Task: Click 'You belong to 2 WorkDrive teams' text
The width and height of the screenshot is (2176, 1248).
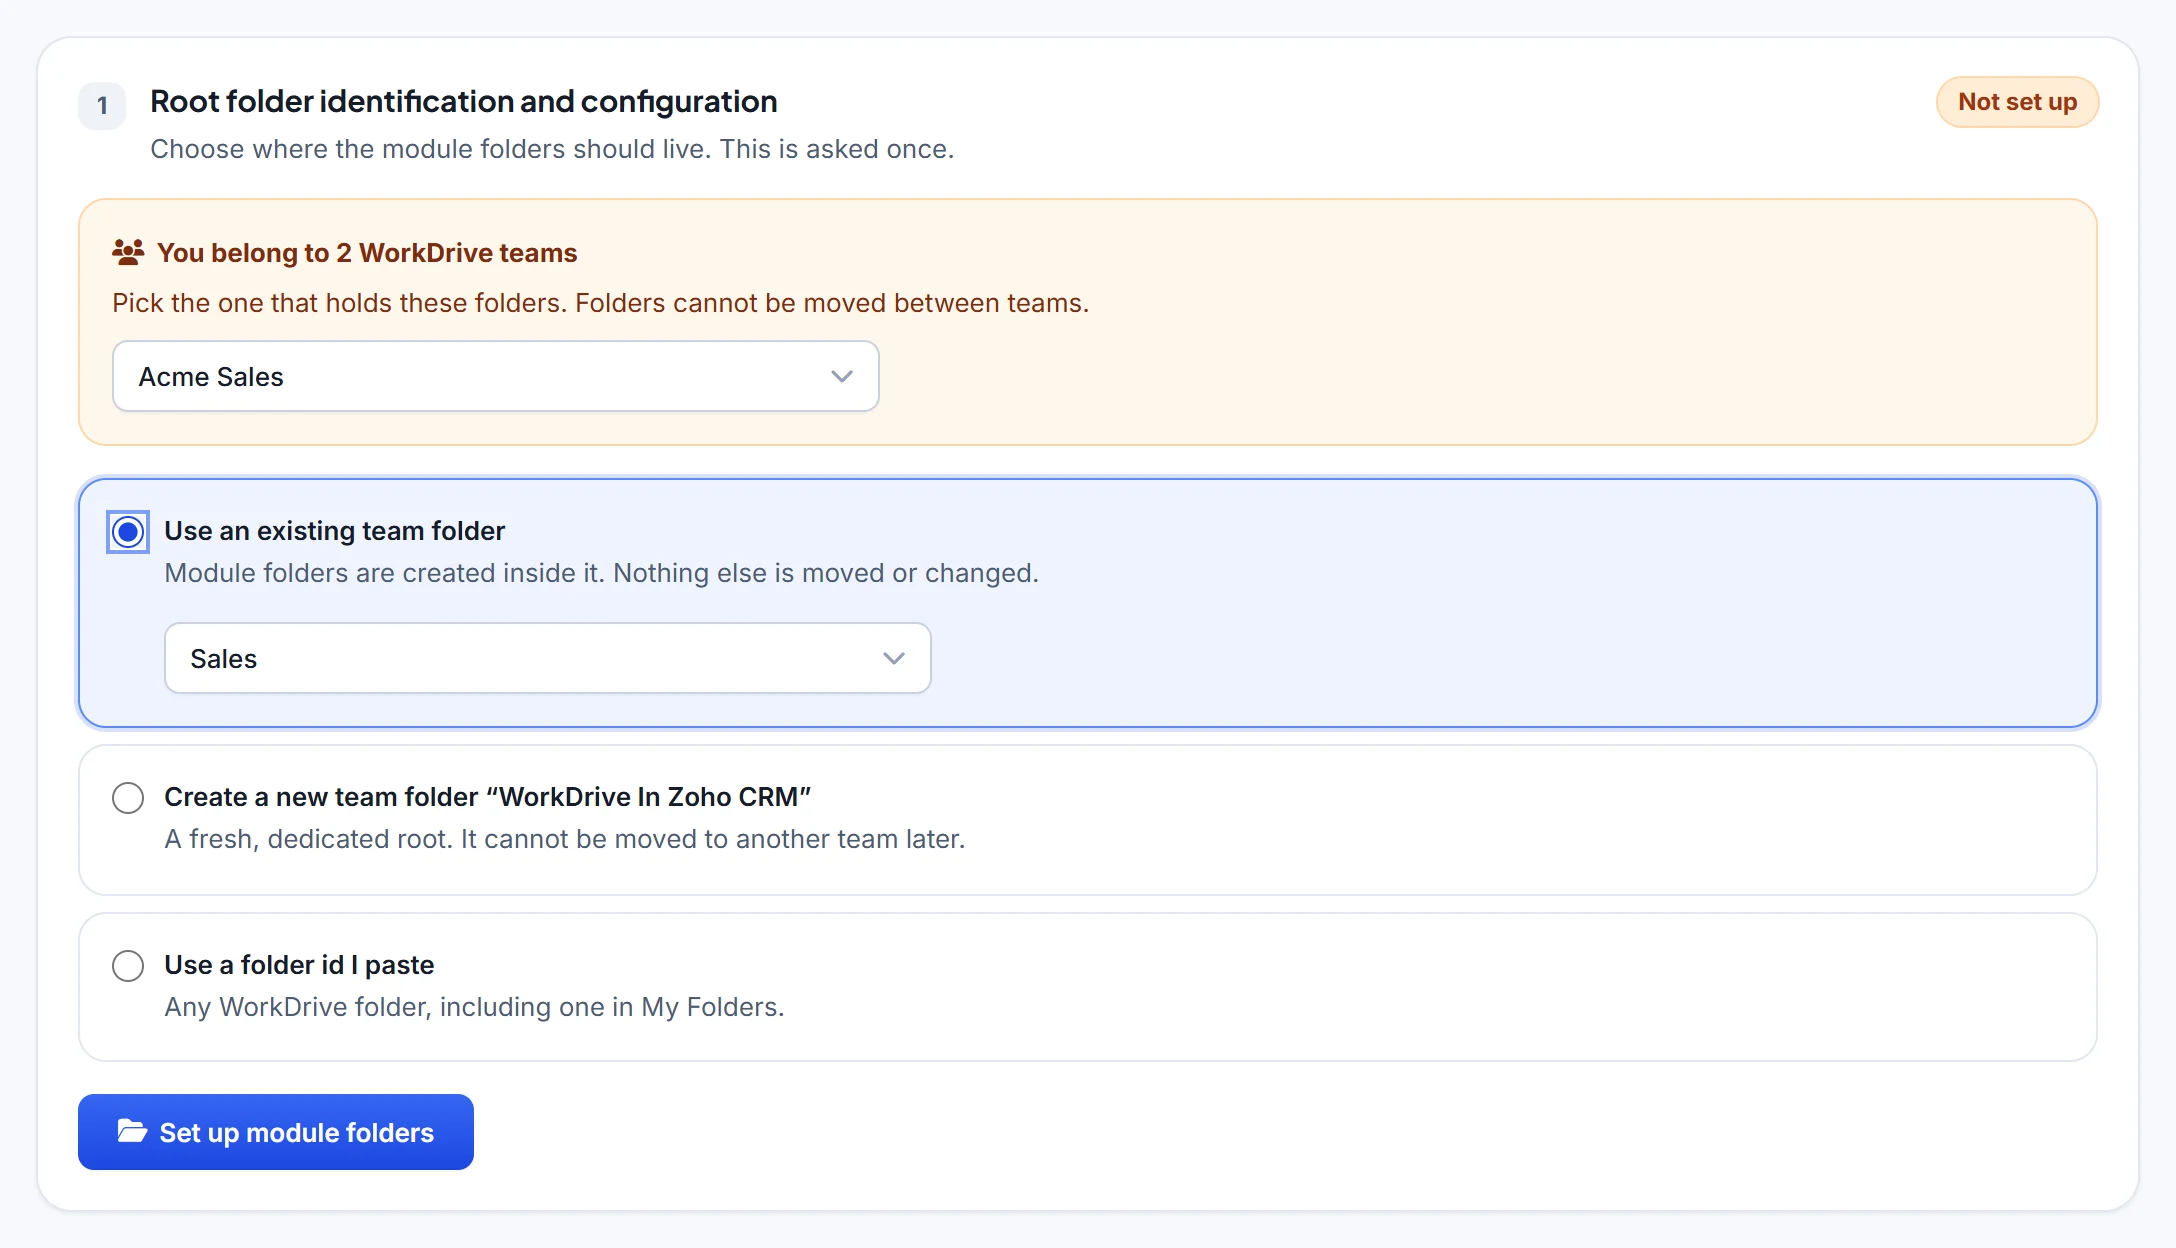Action: point(367,253)
